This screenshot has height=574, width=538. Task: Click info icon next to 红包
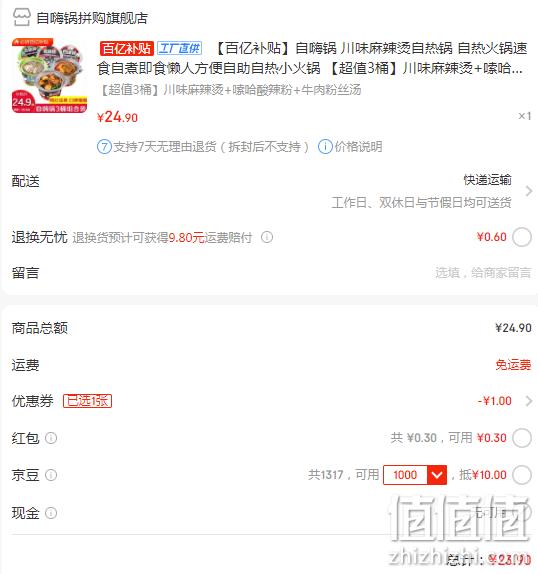point(51,438)
